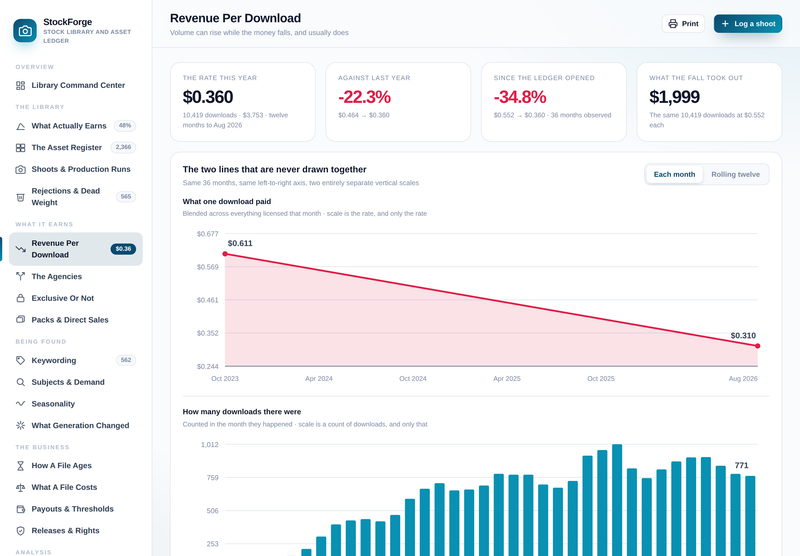
Task: Open The Agencies section
Action: click(x=76, y=276)
